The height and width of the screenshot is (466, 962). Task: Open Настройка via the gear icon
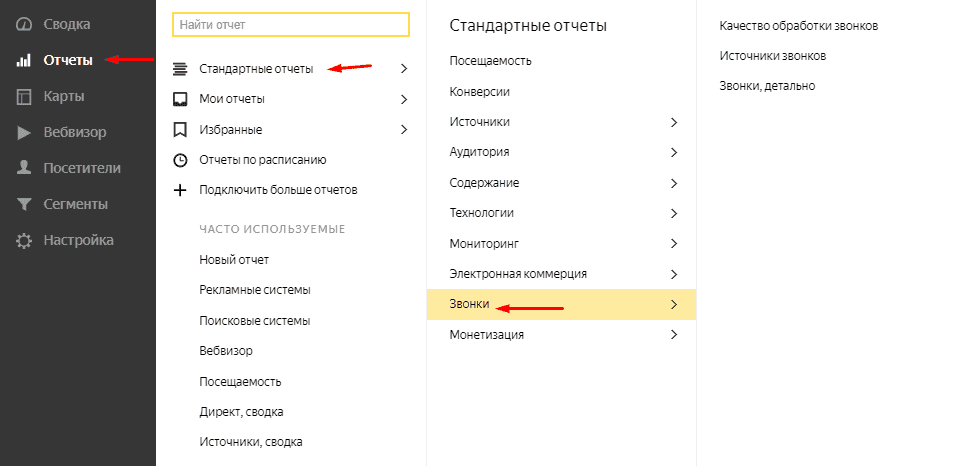pyautogui.click(x=24, y=240)
